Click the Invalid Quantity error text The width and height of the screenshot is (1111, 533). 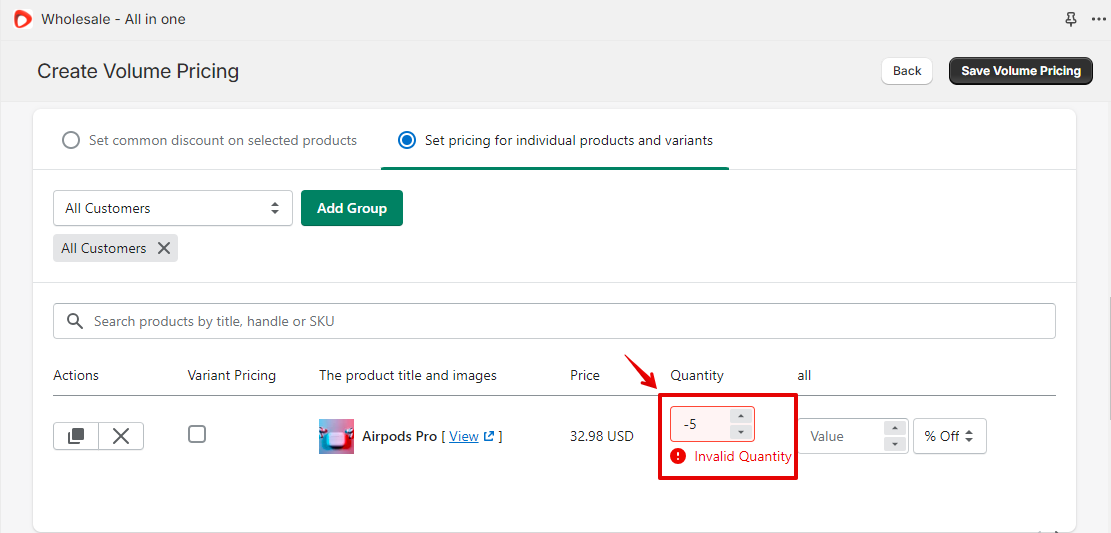(x=743, y=456)
